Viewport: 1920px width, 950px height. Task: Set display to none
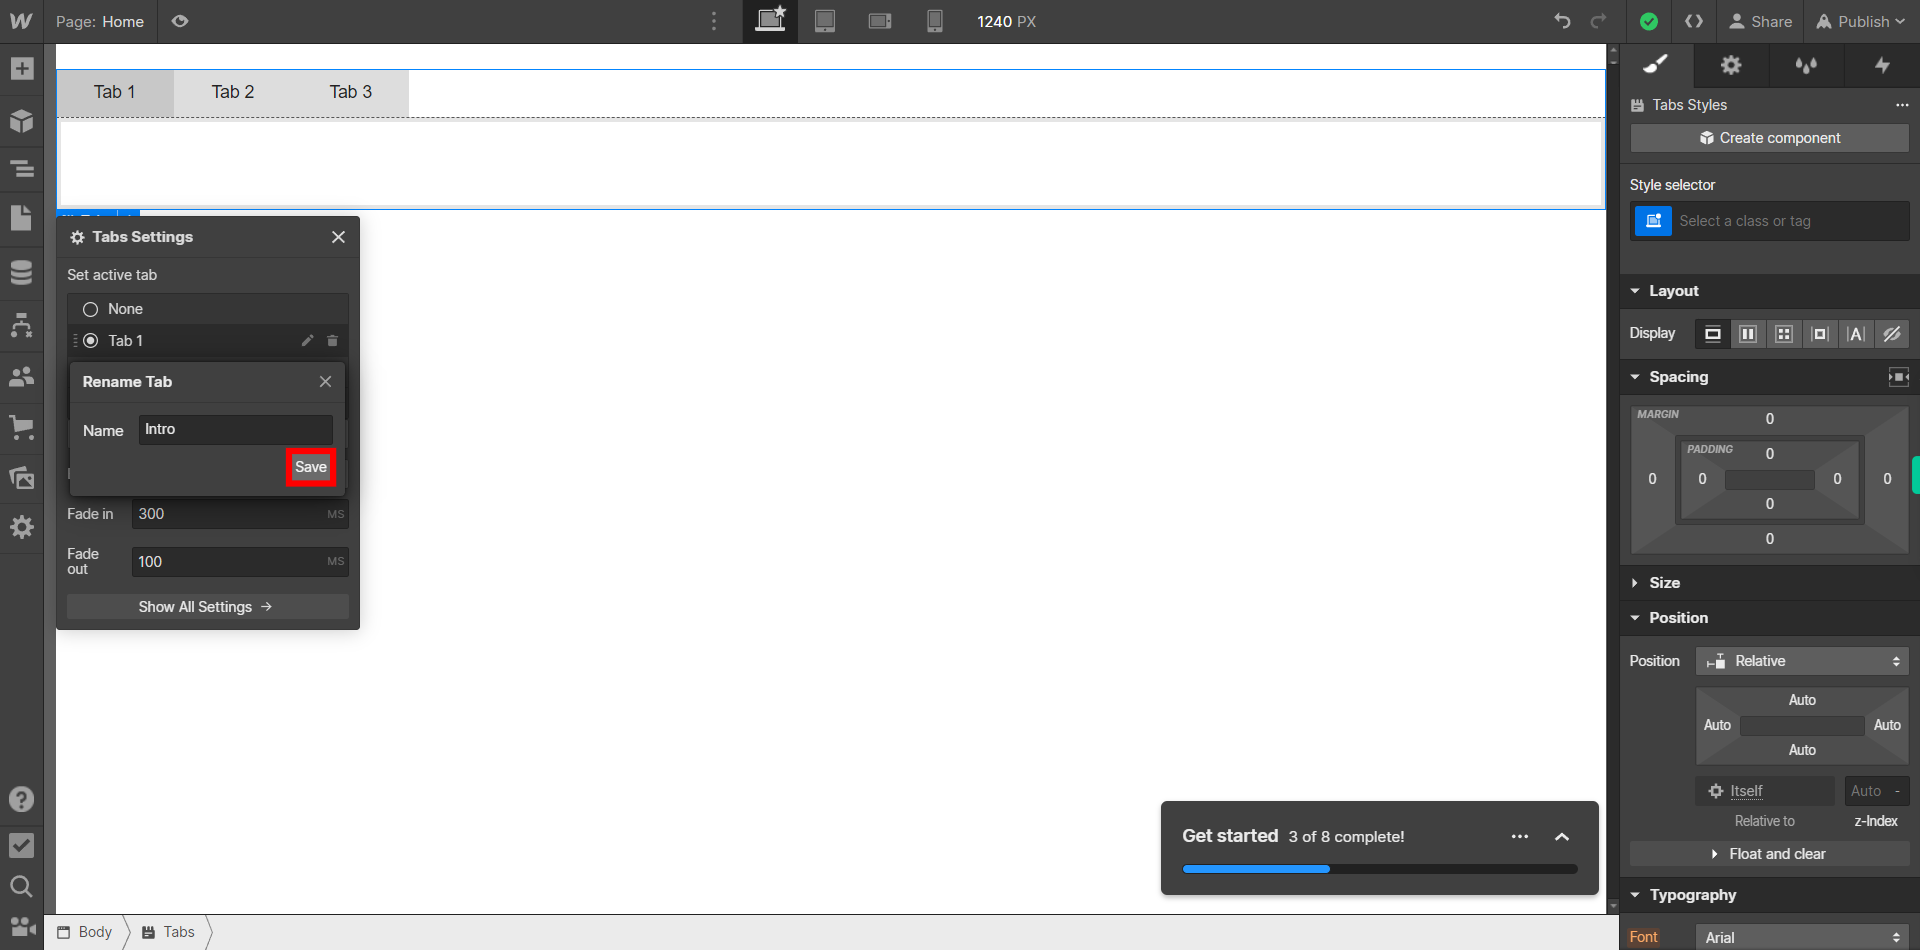coord(1892,334)
